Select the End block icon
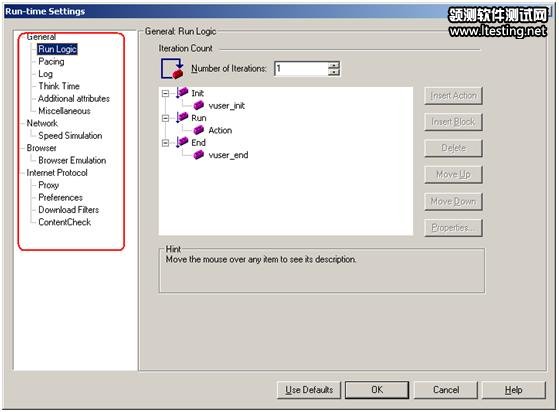Viewport: 559px width, 412px height. click(x=182, y=142)
